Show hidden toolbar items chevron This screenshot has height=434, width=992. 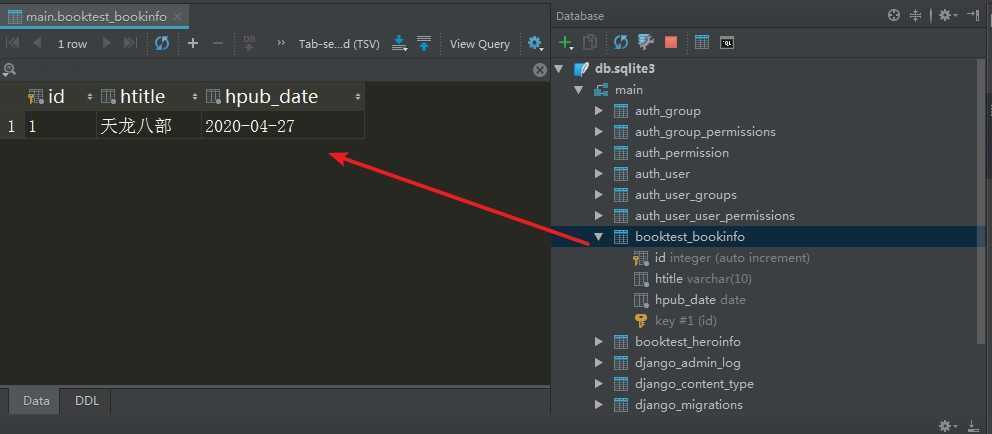pyautogui.click(x=281, y=43)
